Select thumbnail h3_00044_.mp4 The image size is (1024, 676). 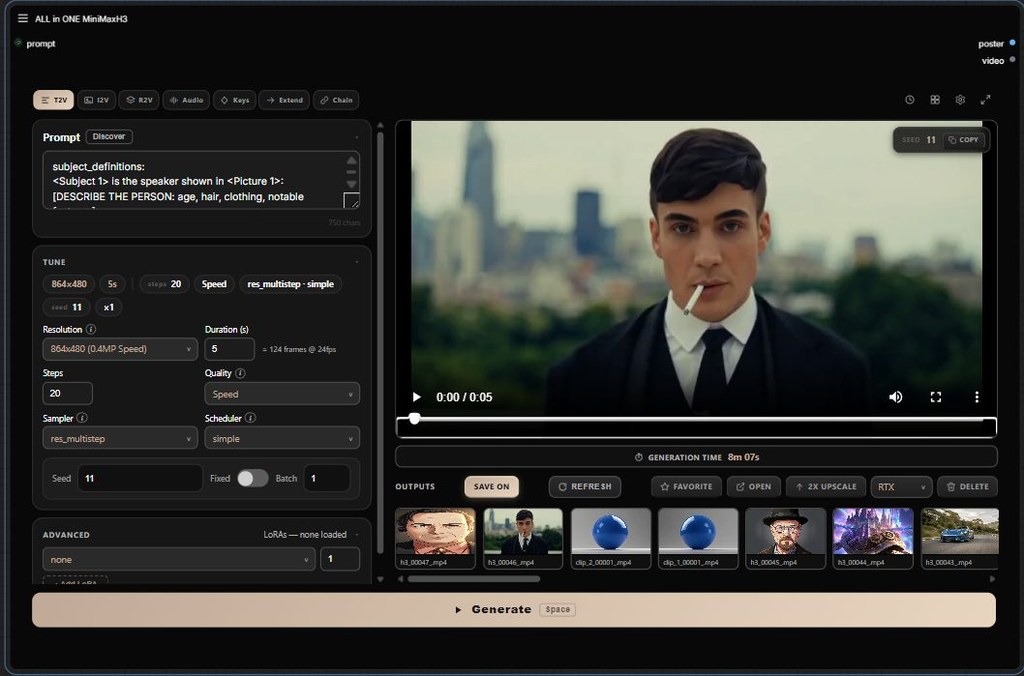873,538
